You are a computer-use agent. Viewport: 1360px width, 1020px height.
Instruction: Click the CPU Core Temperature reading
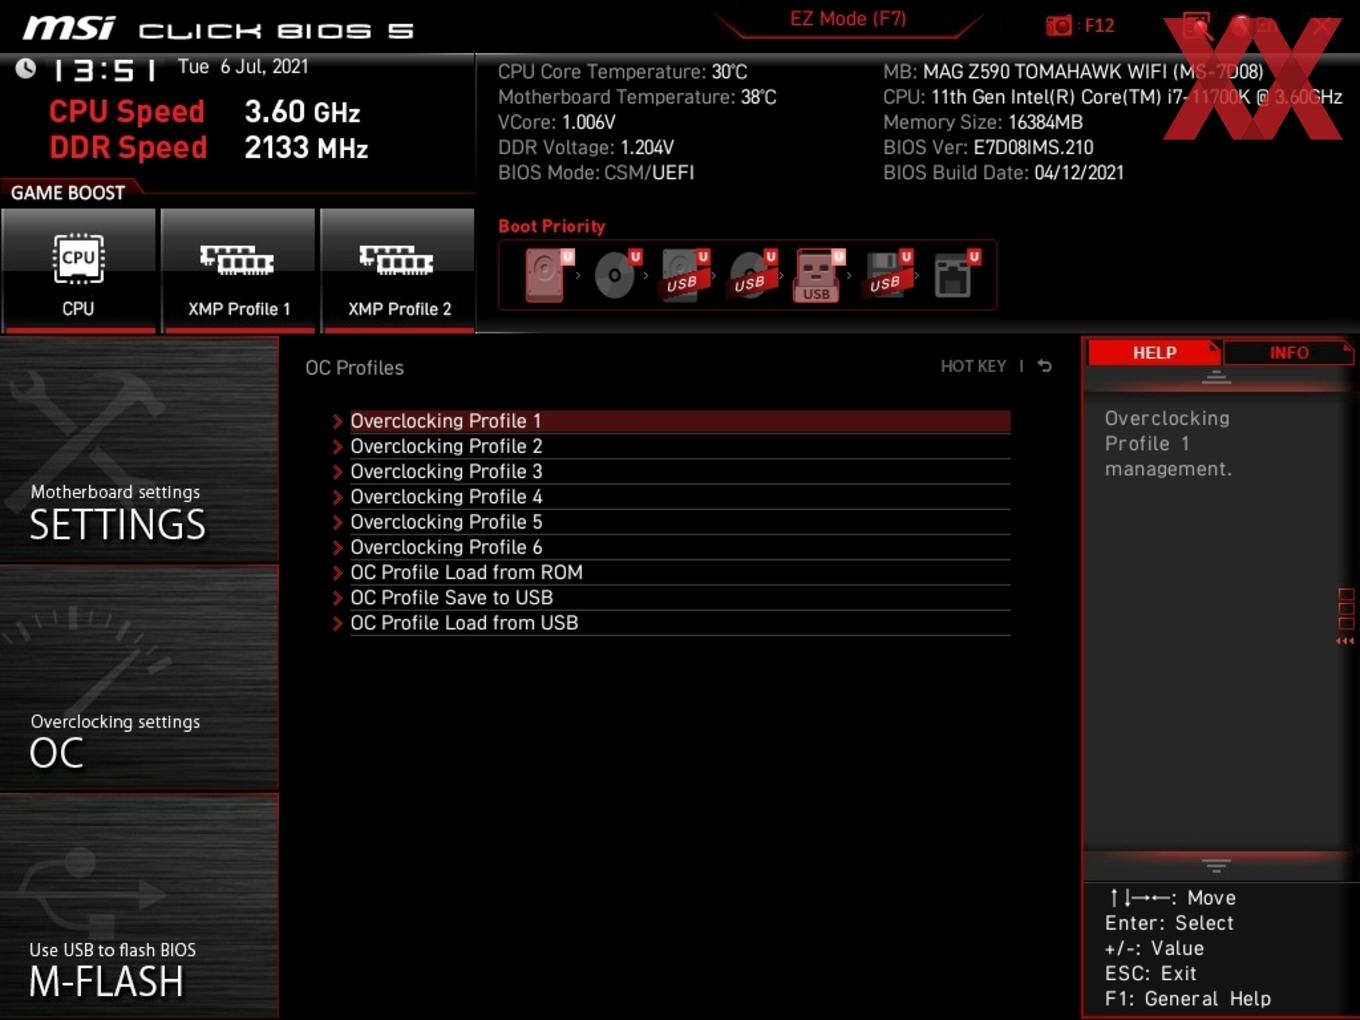coord(622,72)
